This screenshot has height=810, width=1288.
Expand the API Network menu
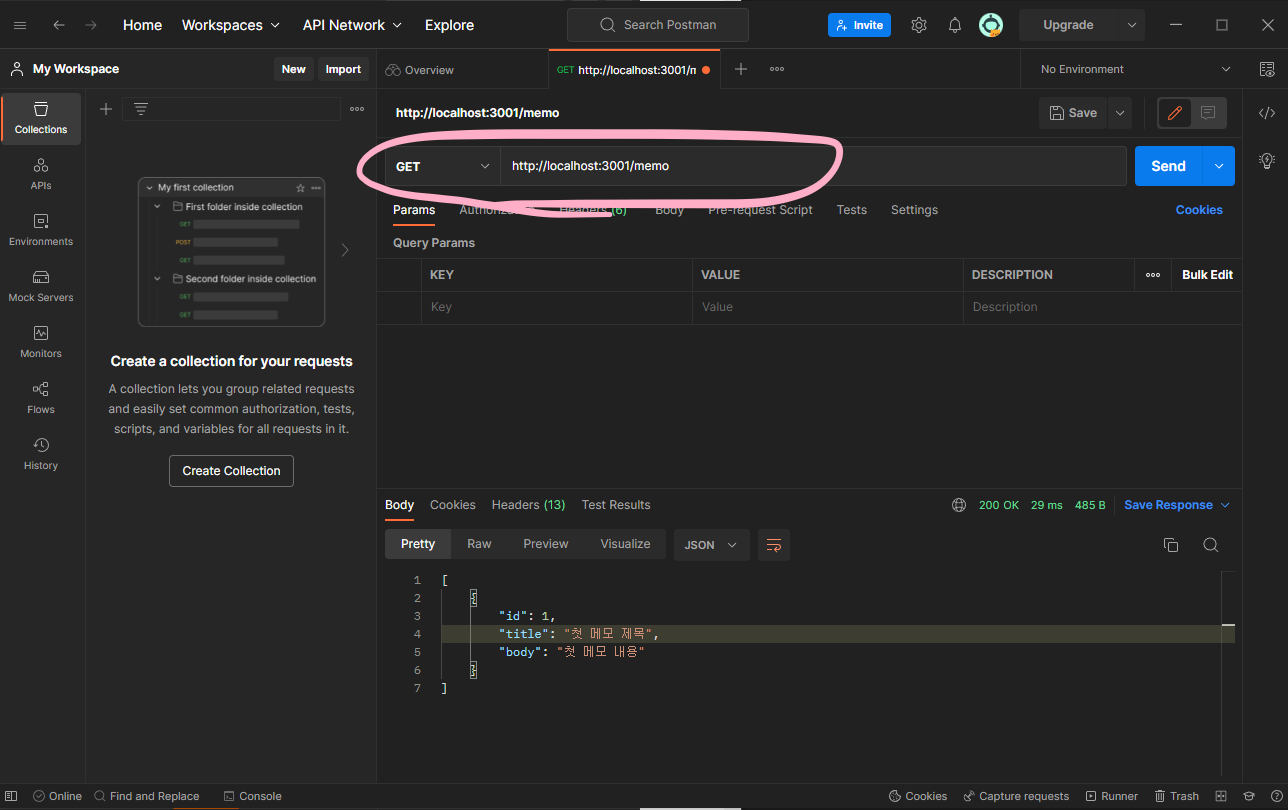[x=352, y=25]
